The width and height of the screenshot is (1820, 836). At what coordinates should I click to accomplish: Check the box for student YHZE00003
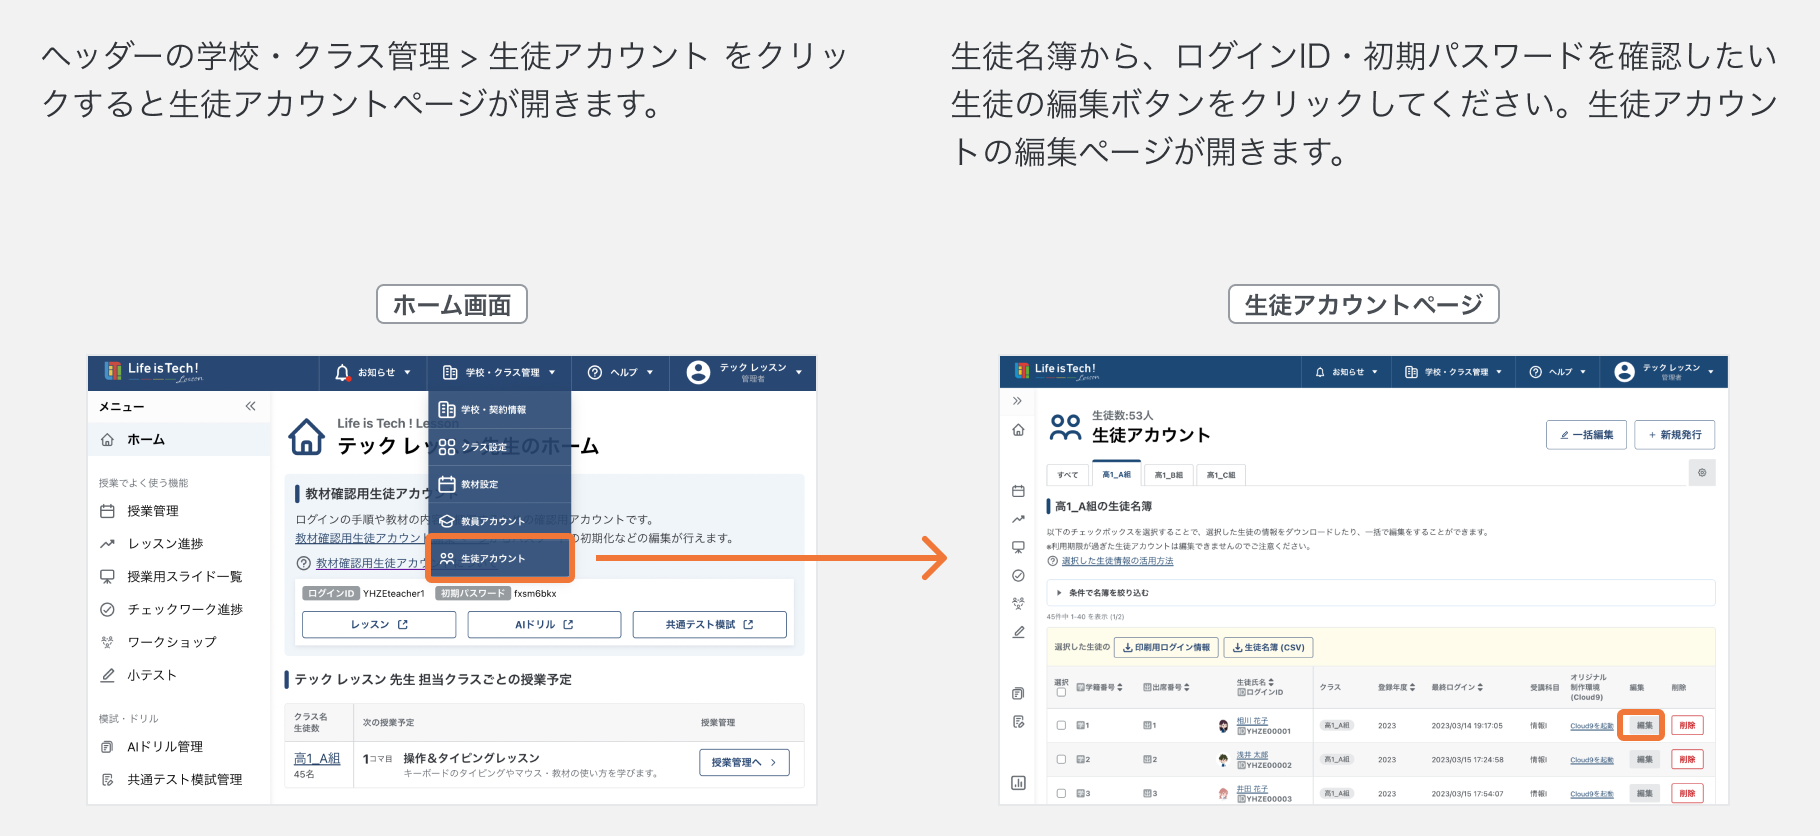[1061, 793]
